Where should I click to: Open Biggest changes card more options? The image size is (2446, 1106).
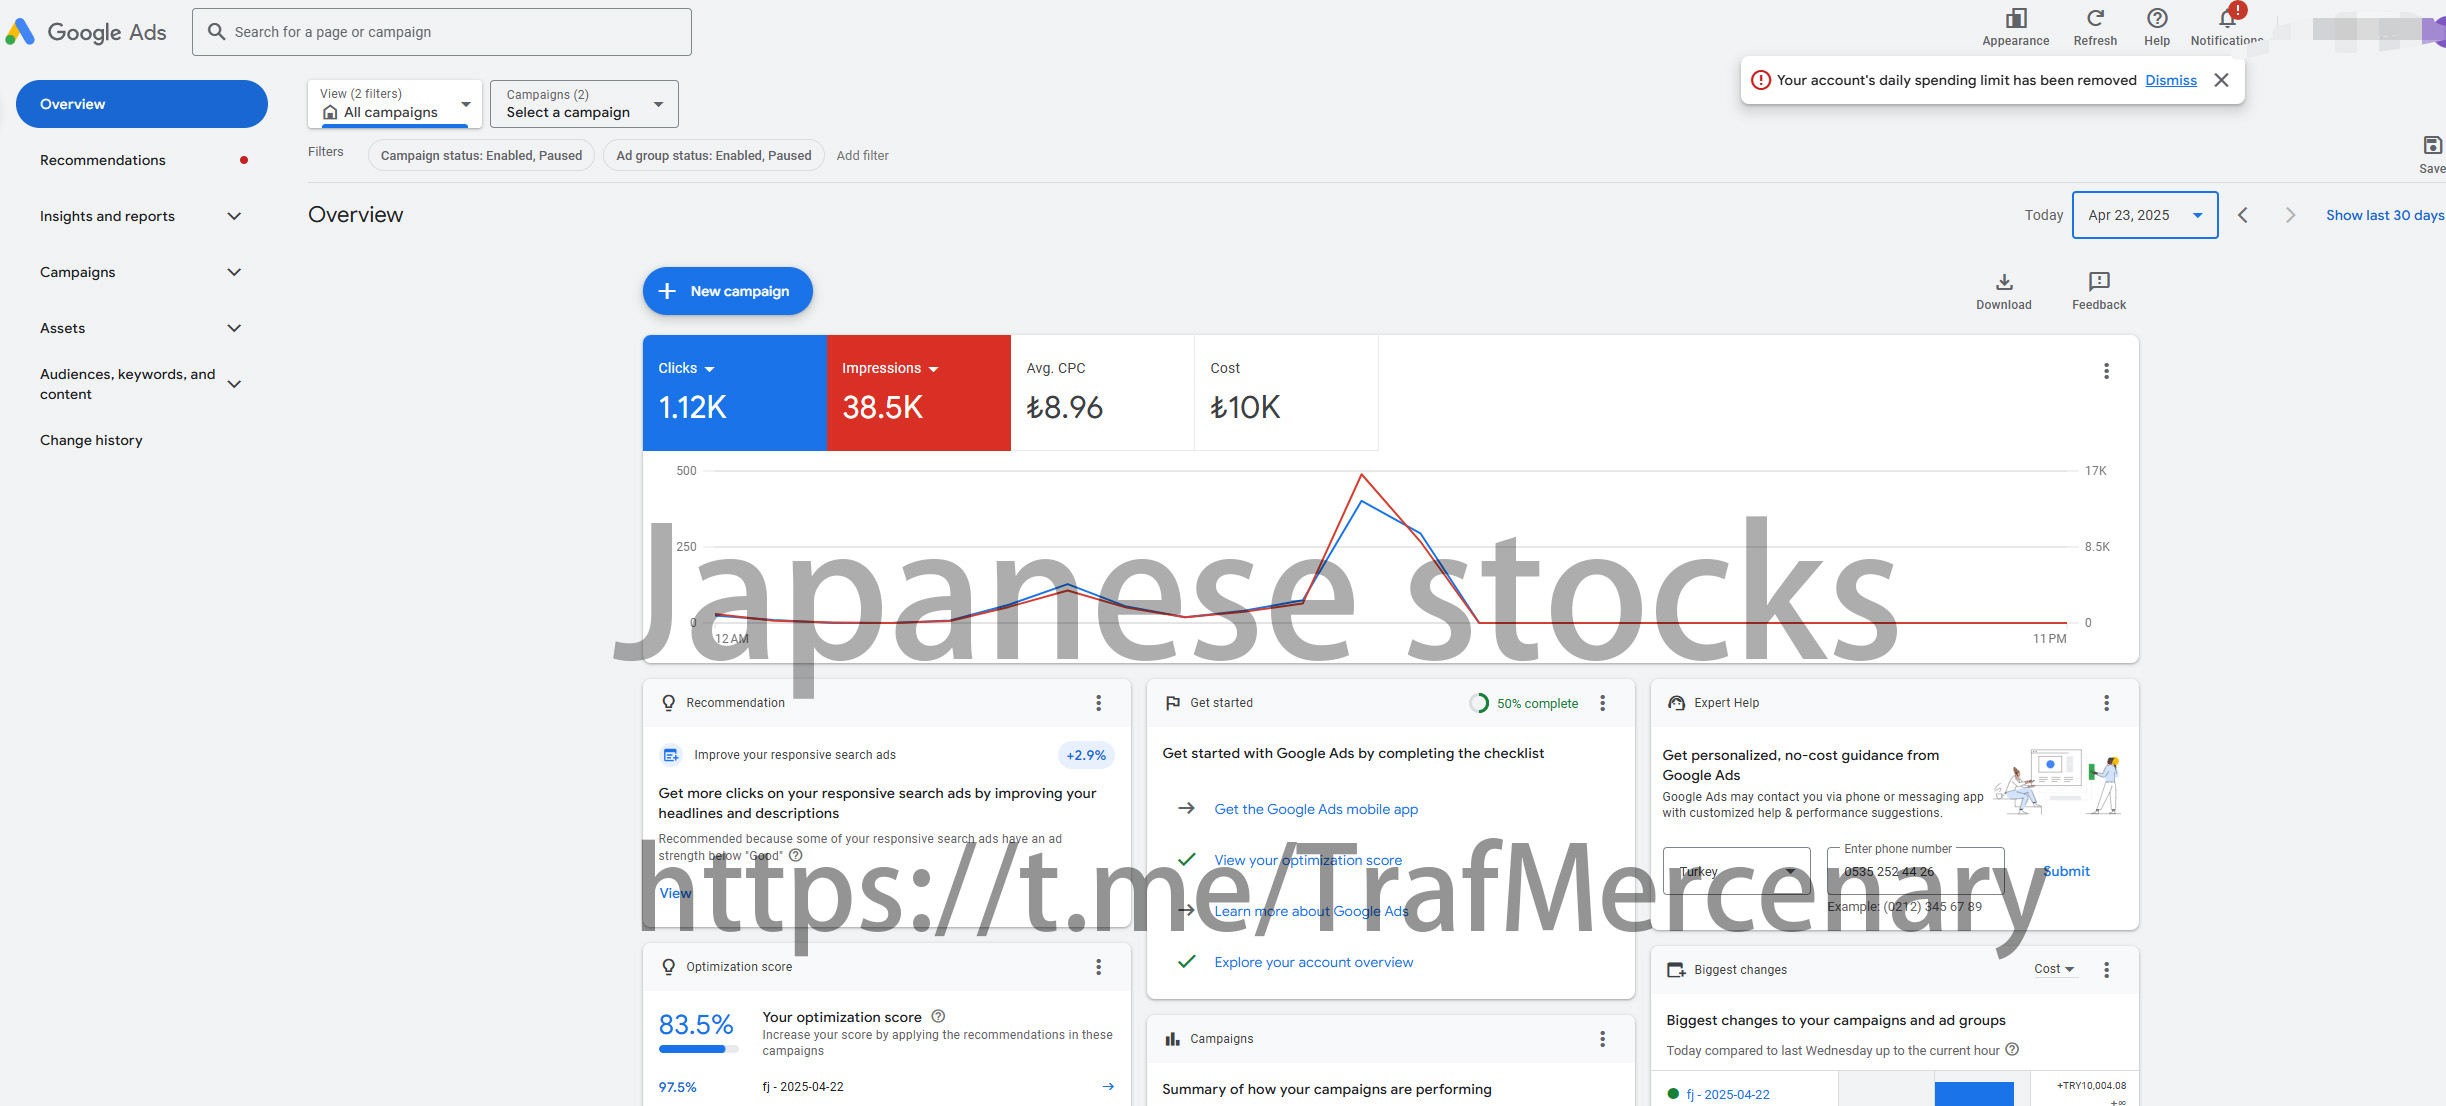pyautogui.click(x=2106, y=970)
